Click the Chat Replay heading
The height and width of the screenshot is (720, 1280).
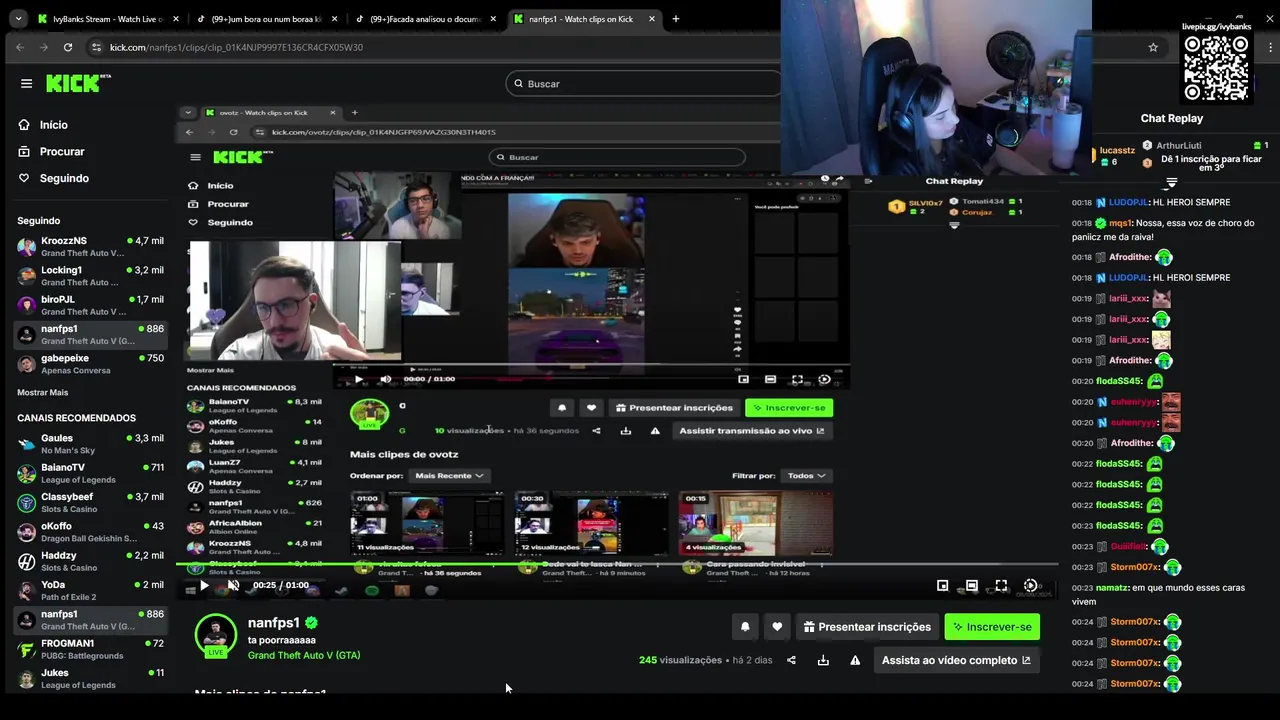[x=1171, y=118]
